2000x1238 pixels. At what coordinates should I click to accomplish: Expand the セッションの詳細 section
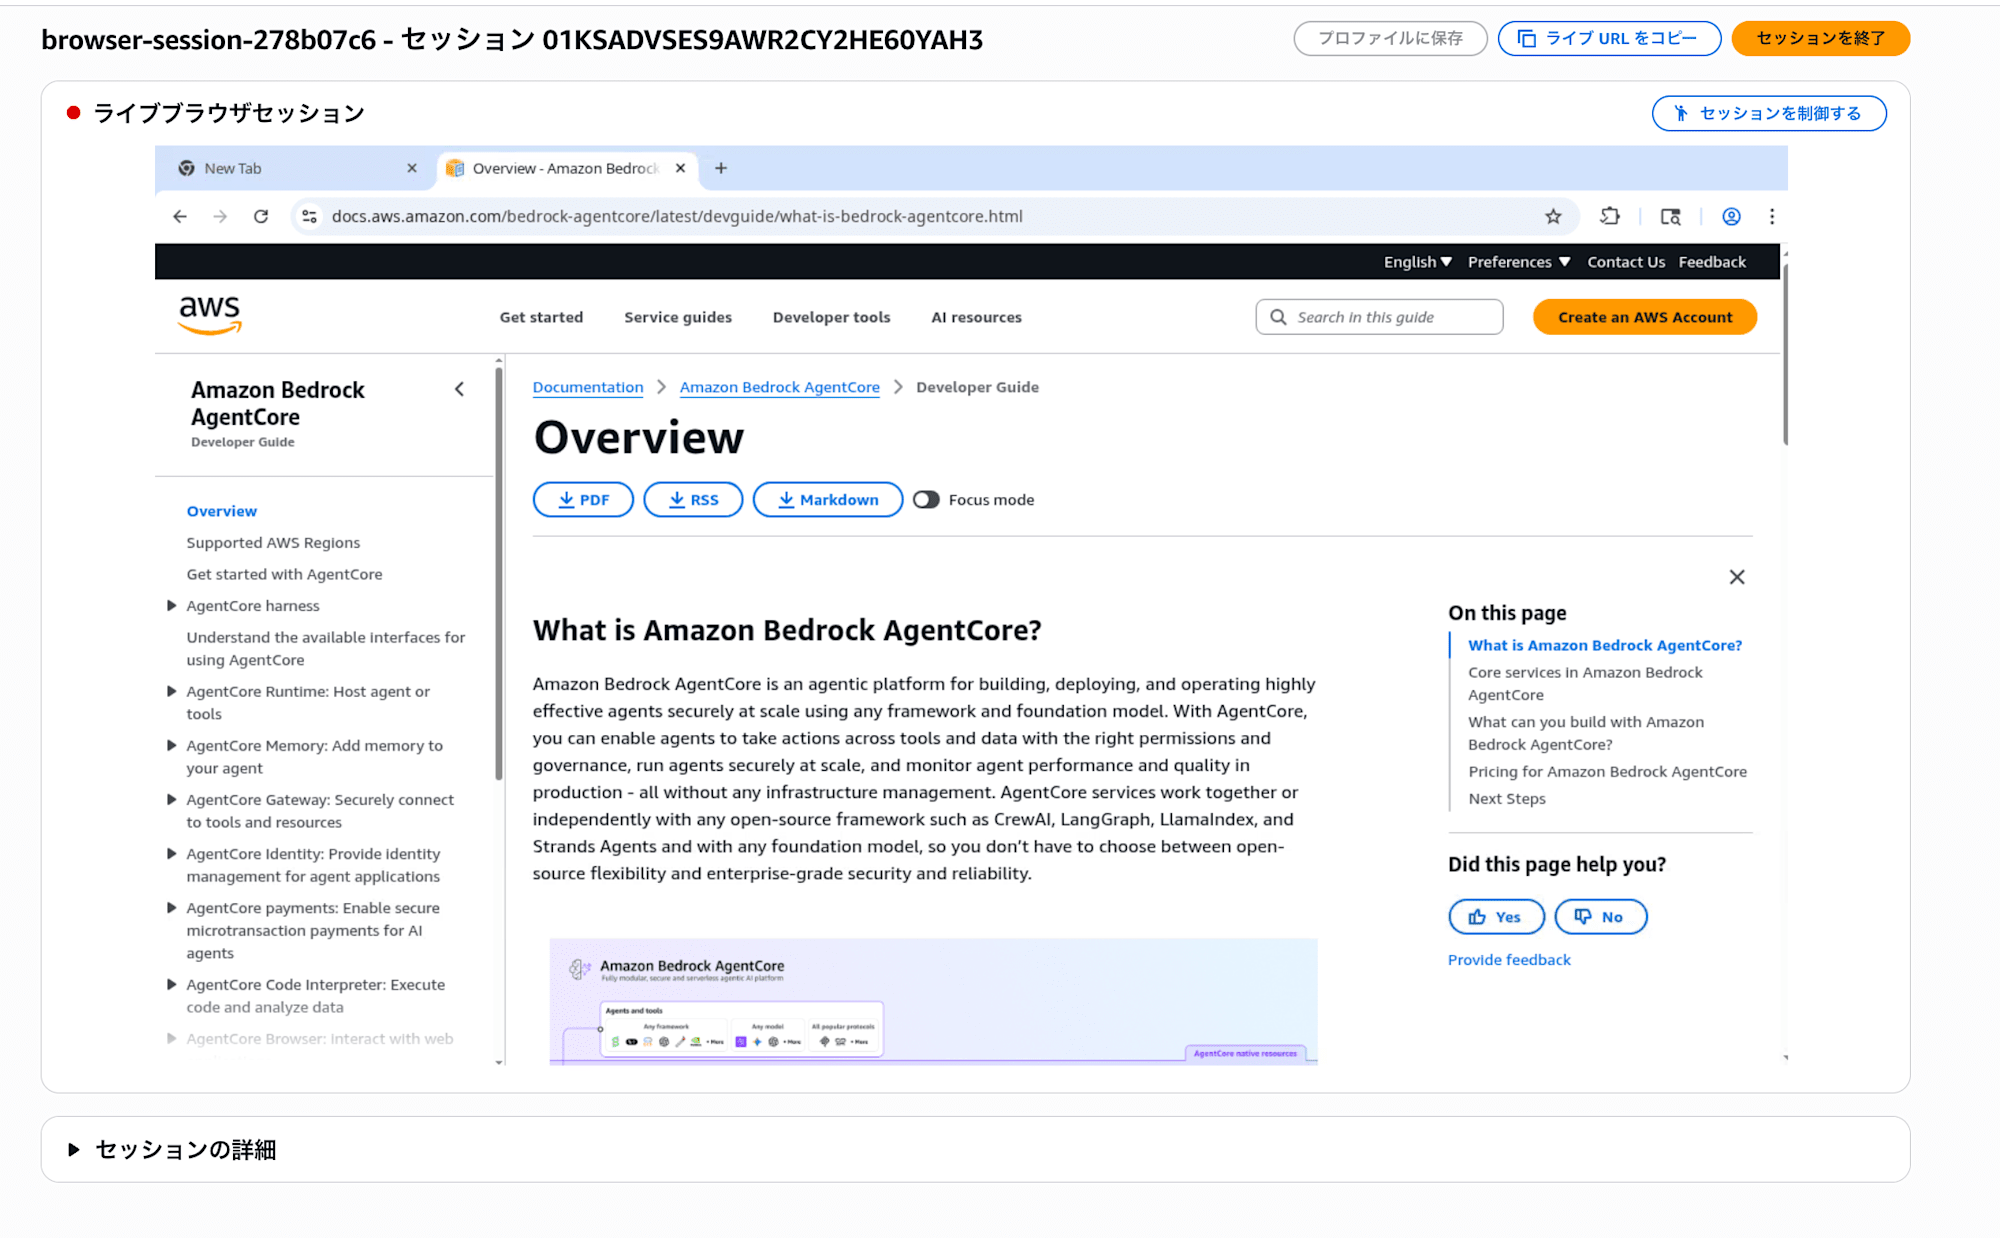[74, 1150]
